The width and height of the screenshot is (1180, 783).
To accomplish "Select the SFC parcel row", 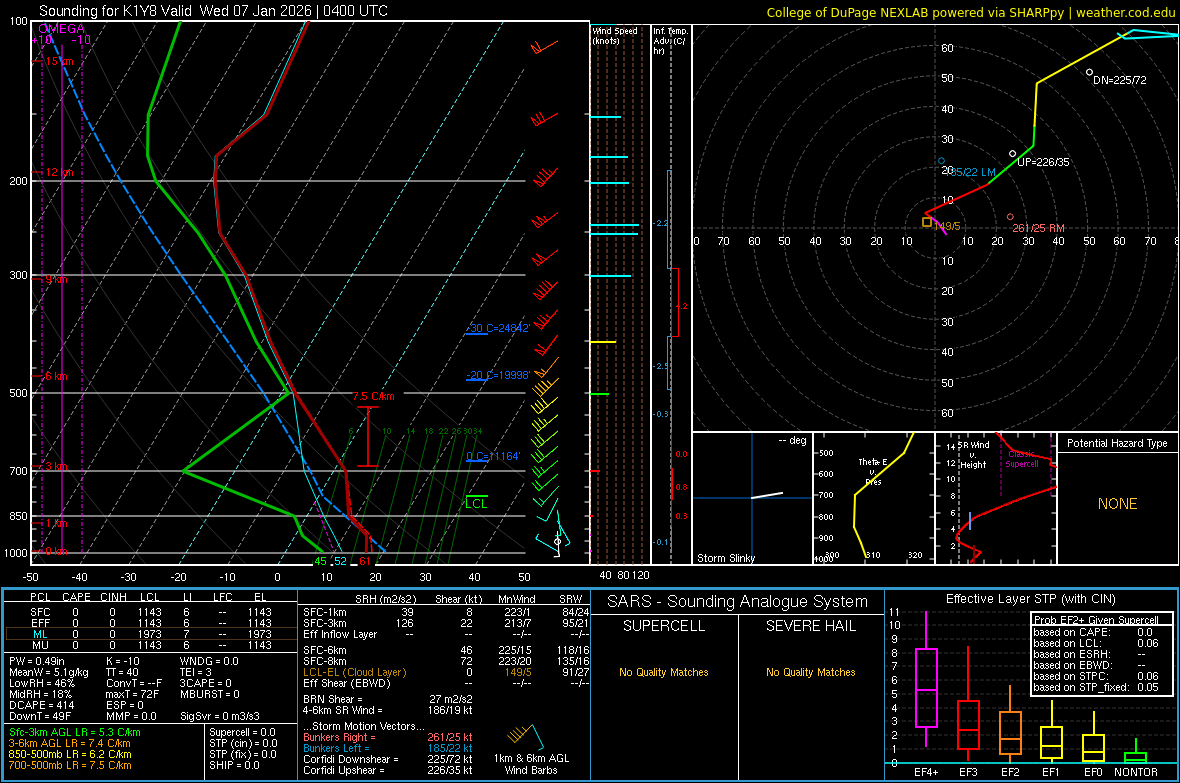I will [150, 612].
